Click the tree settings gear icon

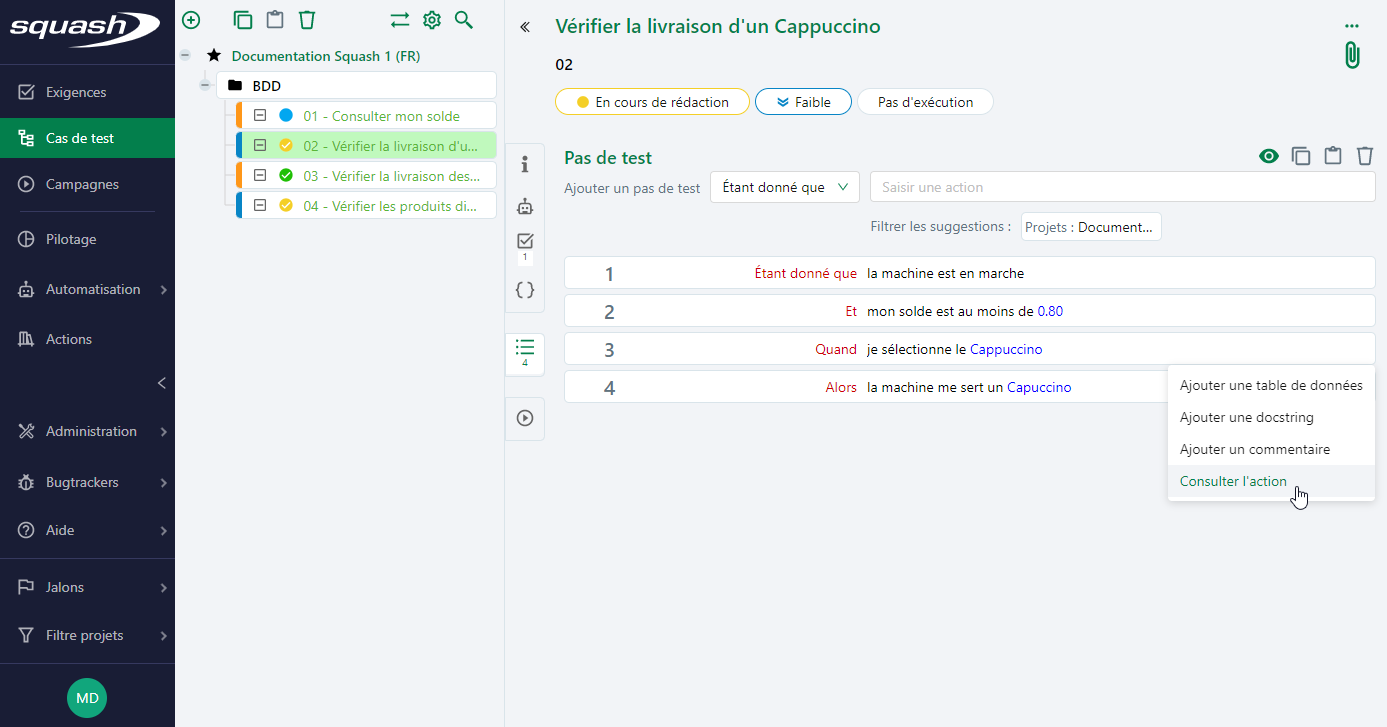click(432, 20)
